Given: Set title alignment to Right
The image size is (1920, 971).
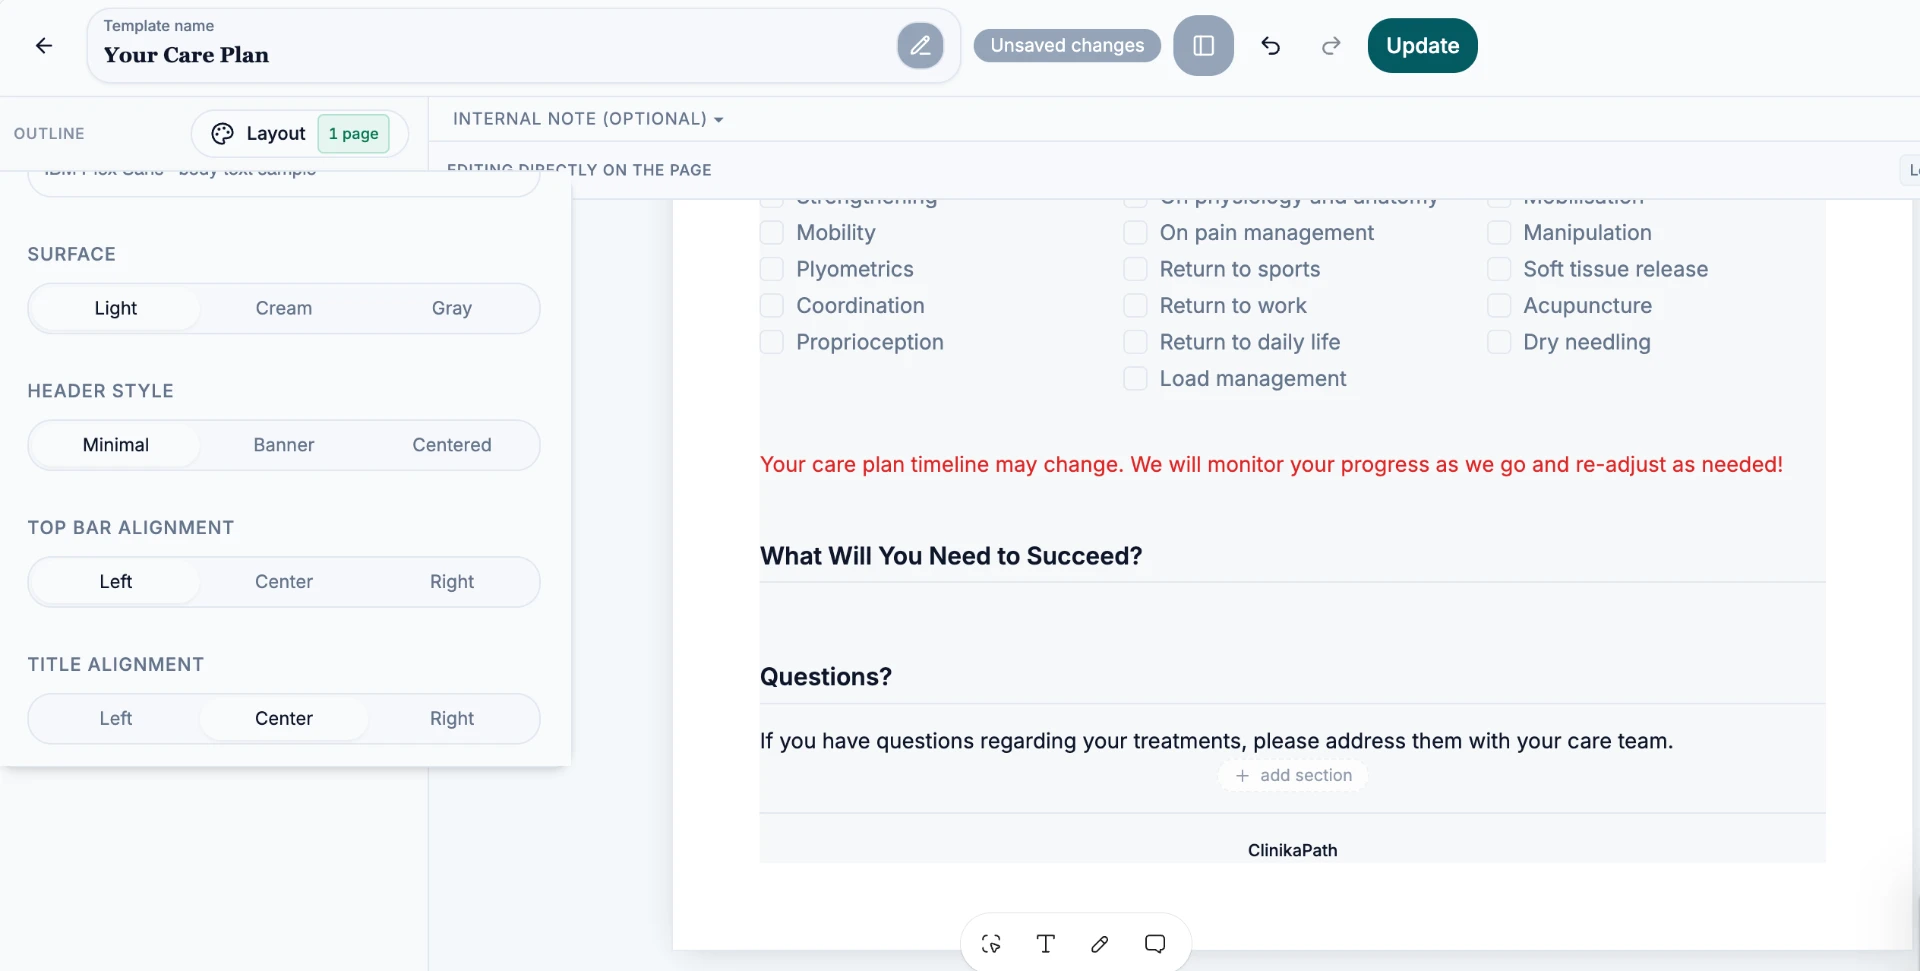Looking at the screenshot, I should click(x=452, y=719).
